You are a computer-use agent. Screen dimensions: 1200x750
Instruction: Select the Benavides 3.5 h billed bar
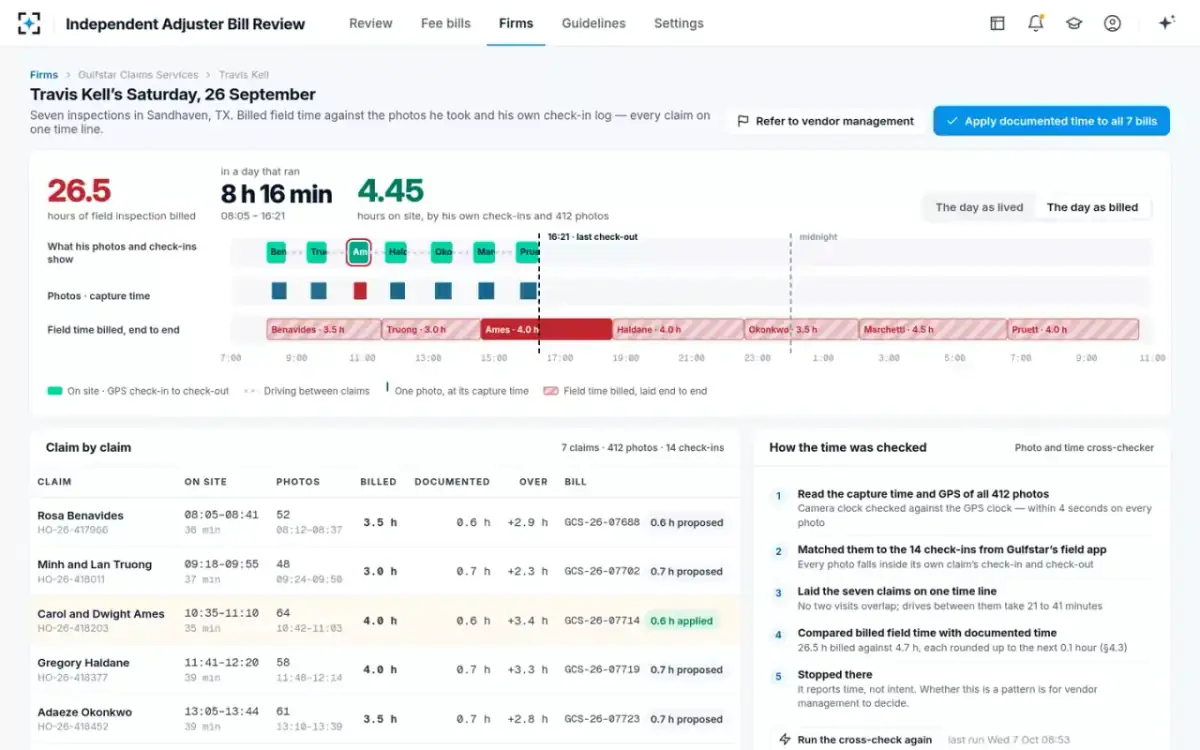(324, 329)
